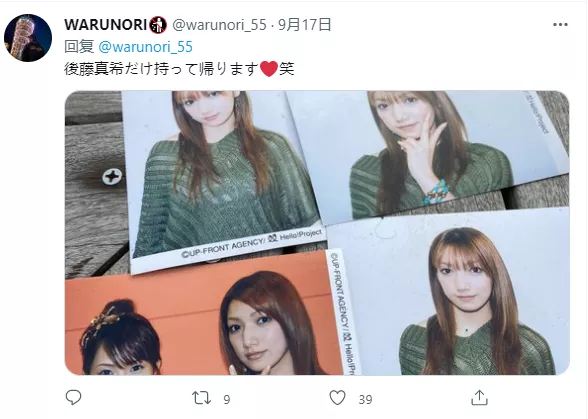
Task: Click the 回复 reply label
Action: (79, 47)
